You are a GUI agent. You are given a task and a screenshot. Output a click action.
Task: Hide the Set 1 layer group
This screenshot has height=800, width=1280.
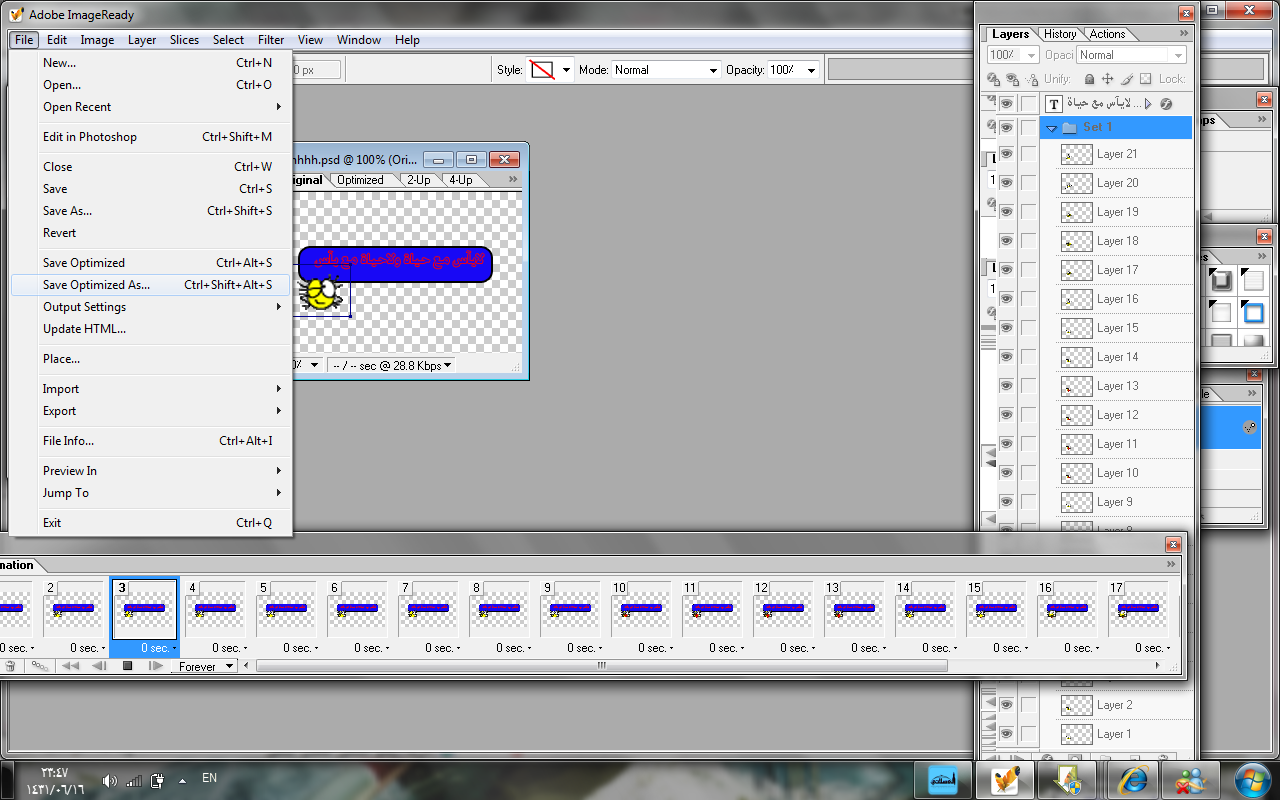pyautogui.click(x=1006, y=127)
